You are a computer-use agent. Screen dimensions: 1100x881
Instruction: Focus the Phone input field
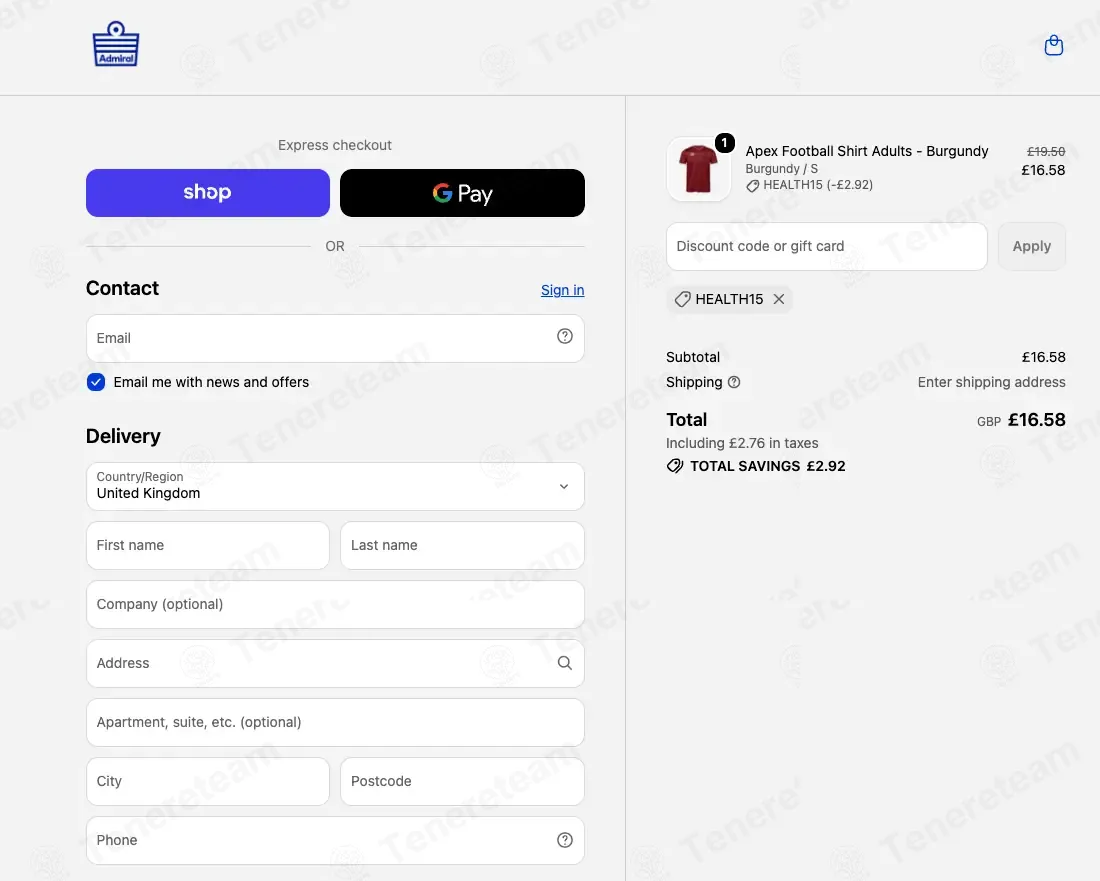point(335,840)
